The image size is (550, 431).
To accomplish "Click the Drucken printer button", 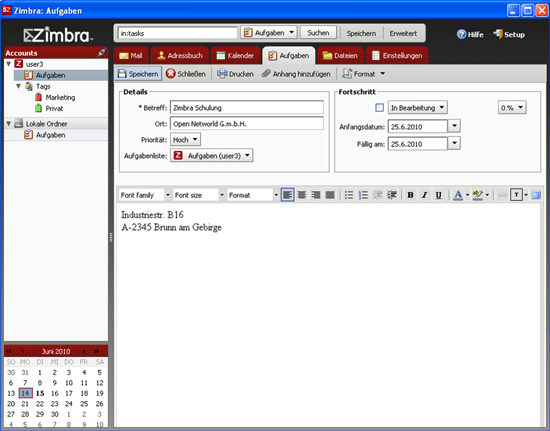I will [235, 74].
